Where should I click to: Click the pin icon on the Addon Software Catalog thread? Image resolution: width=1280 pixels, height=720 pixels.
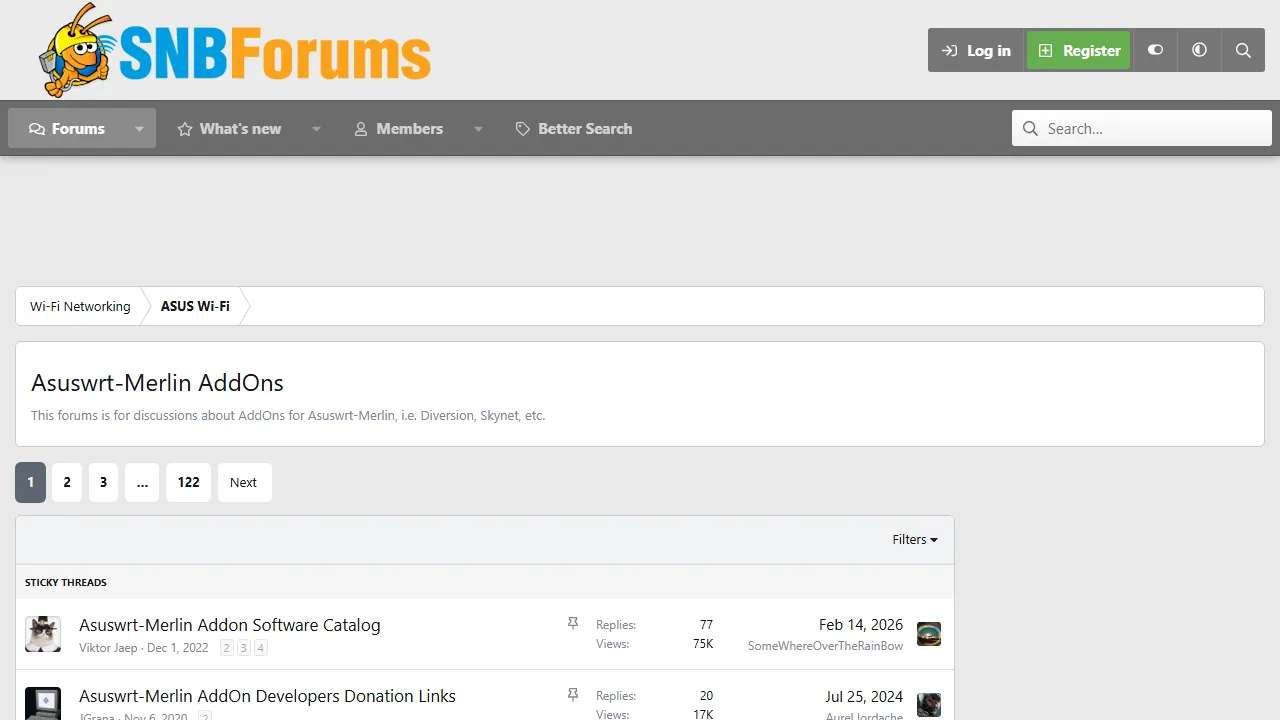(573, 622)
